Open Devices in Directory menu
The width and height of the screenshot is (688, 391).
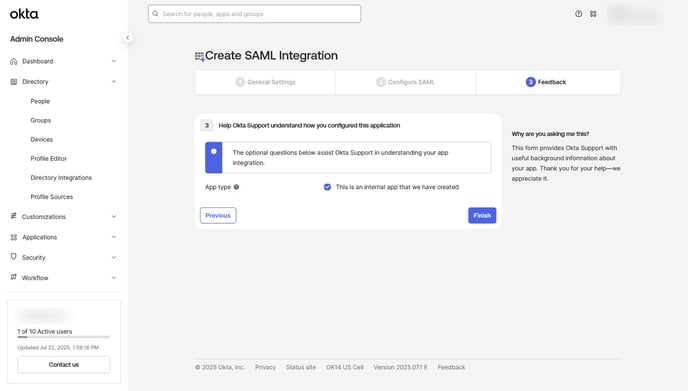coord(42,140)
